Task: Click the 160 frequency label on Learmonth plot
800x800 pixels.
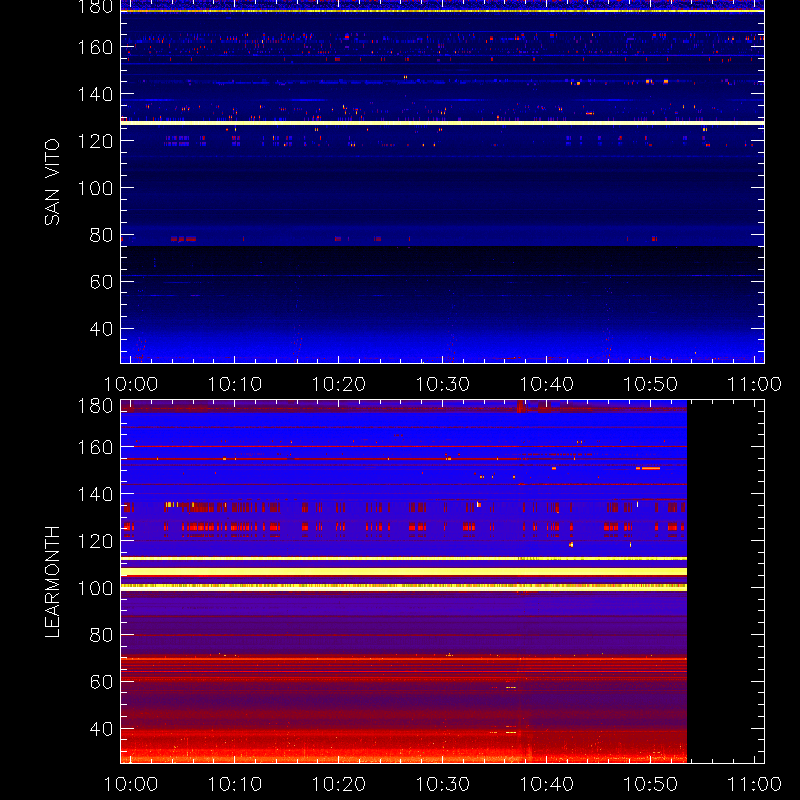Action: (x=95, y=447)
